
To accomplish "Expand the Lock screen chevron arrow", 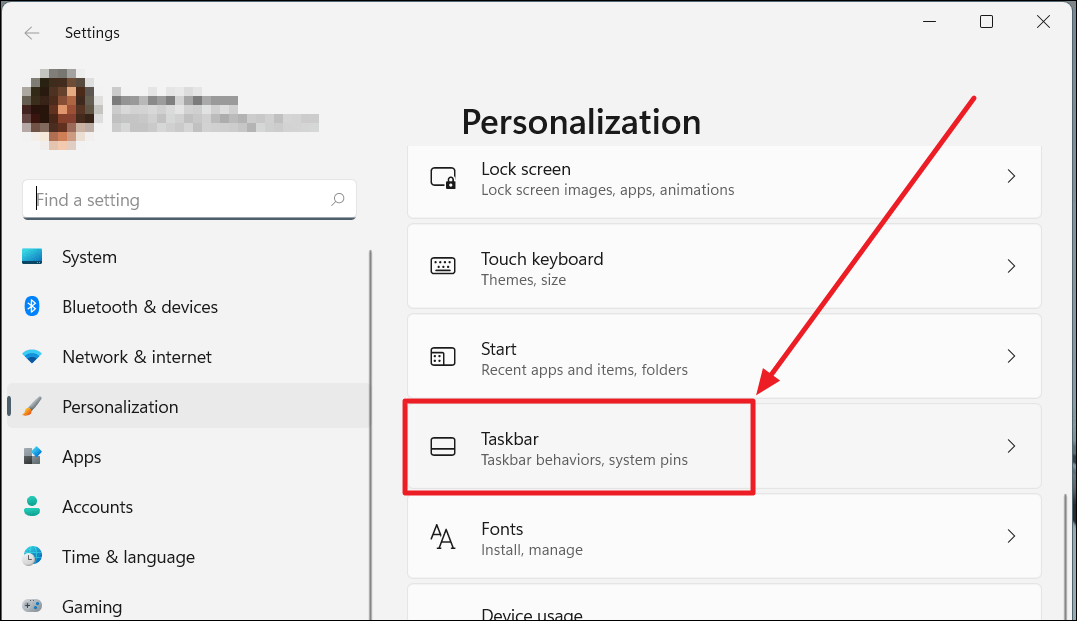I will pos(1011,176).
